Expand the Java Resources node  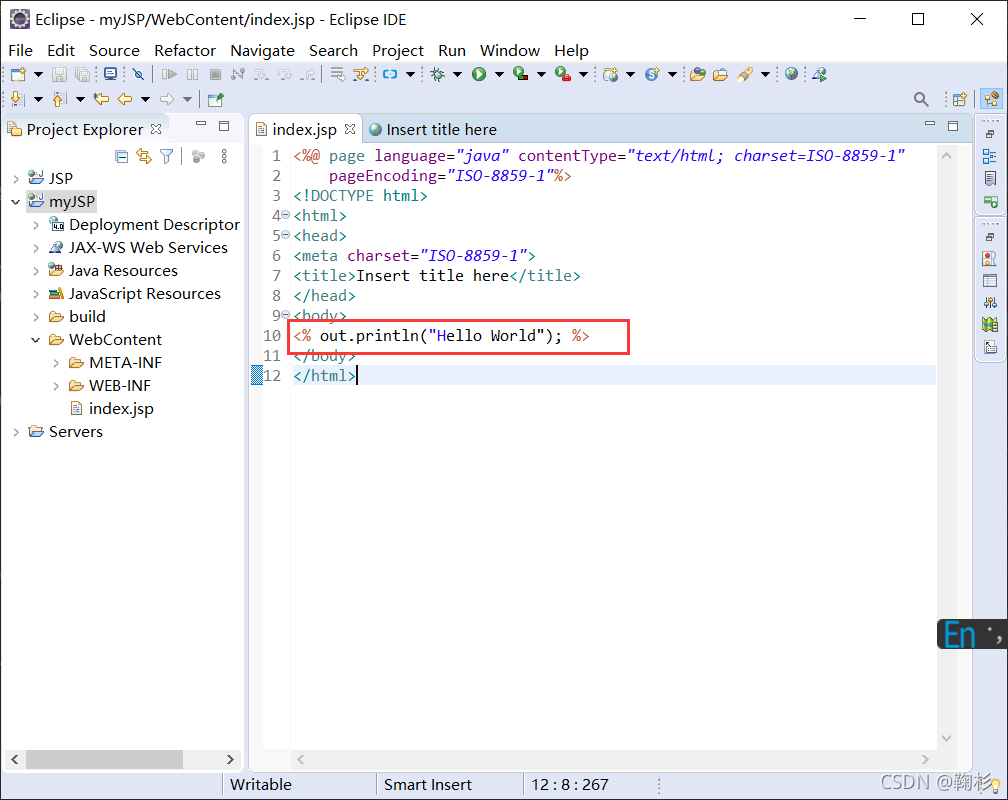pyautogui.click(x=36, y=271)
